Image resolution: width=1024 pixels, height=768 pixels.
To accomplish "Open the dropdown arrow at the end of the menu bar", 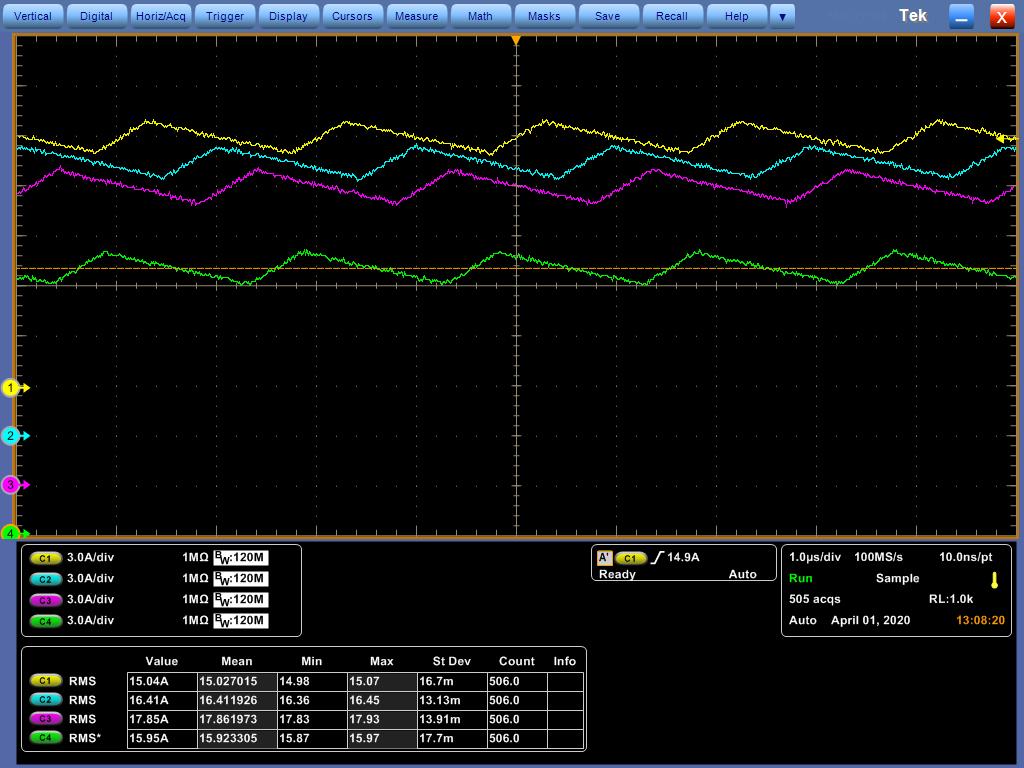I will pyautogui.click(x=782, y=15).
